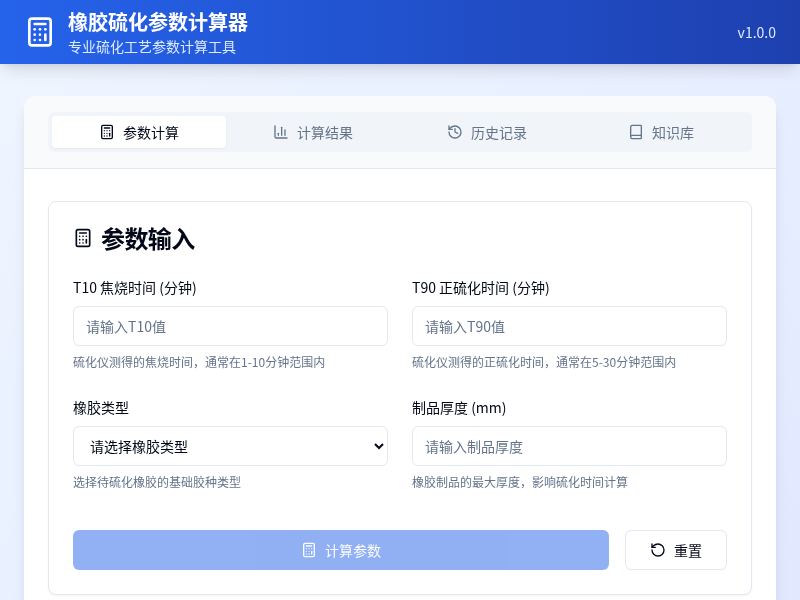Click hint 选择待硫化橡胶的基础胶种类型
Screen dimensions: 800x600
point(157,482)
